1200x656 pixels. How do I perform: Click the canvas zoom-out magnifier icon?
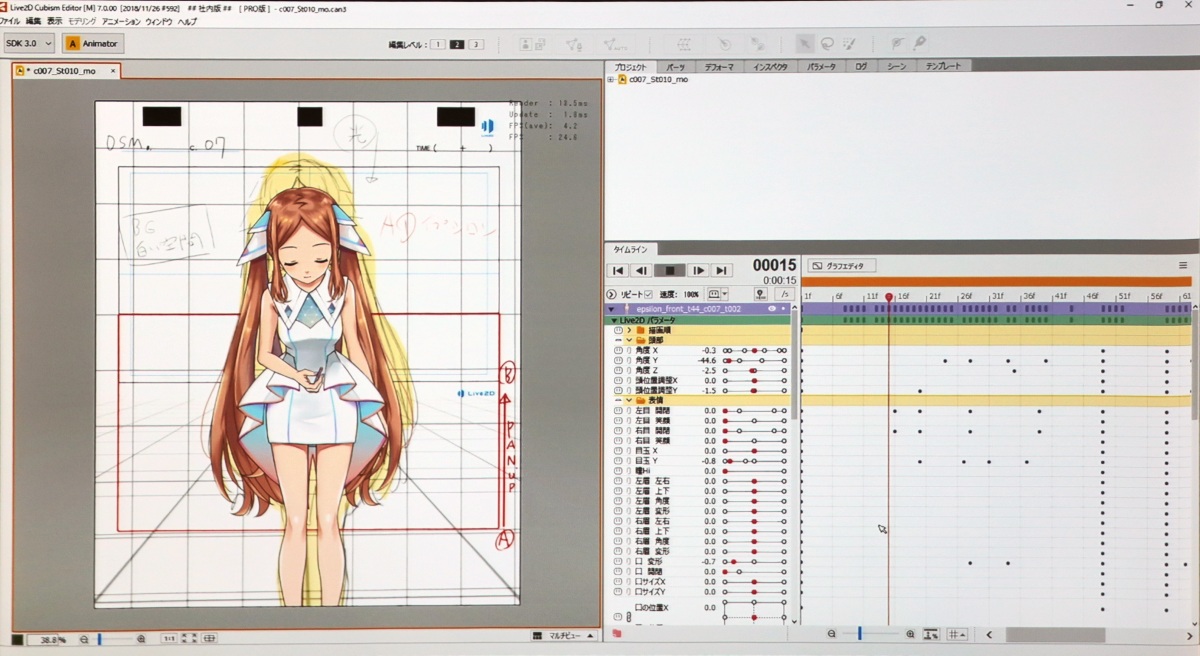pos(84,638)
